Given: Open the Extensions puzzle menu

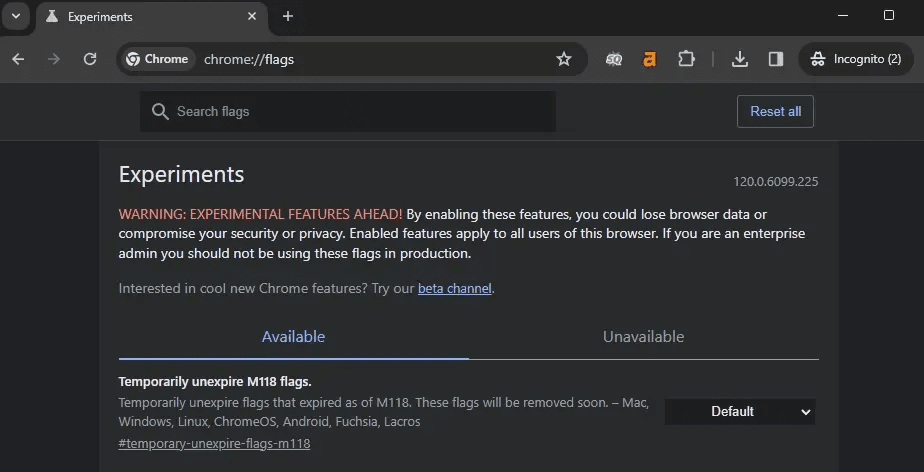Looking at the screenshot, I should pyautogui.click(x=686, y=59).
